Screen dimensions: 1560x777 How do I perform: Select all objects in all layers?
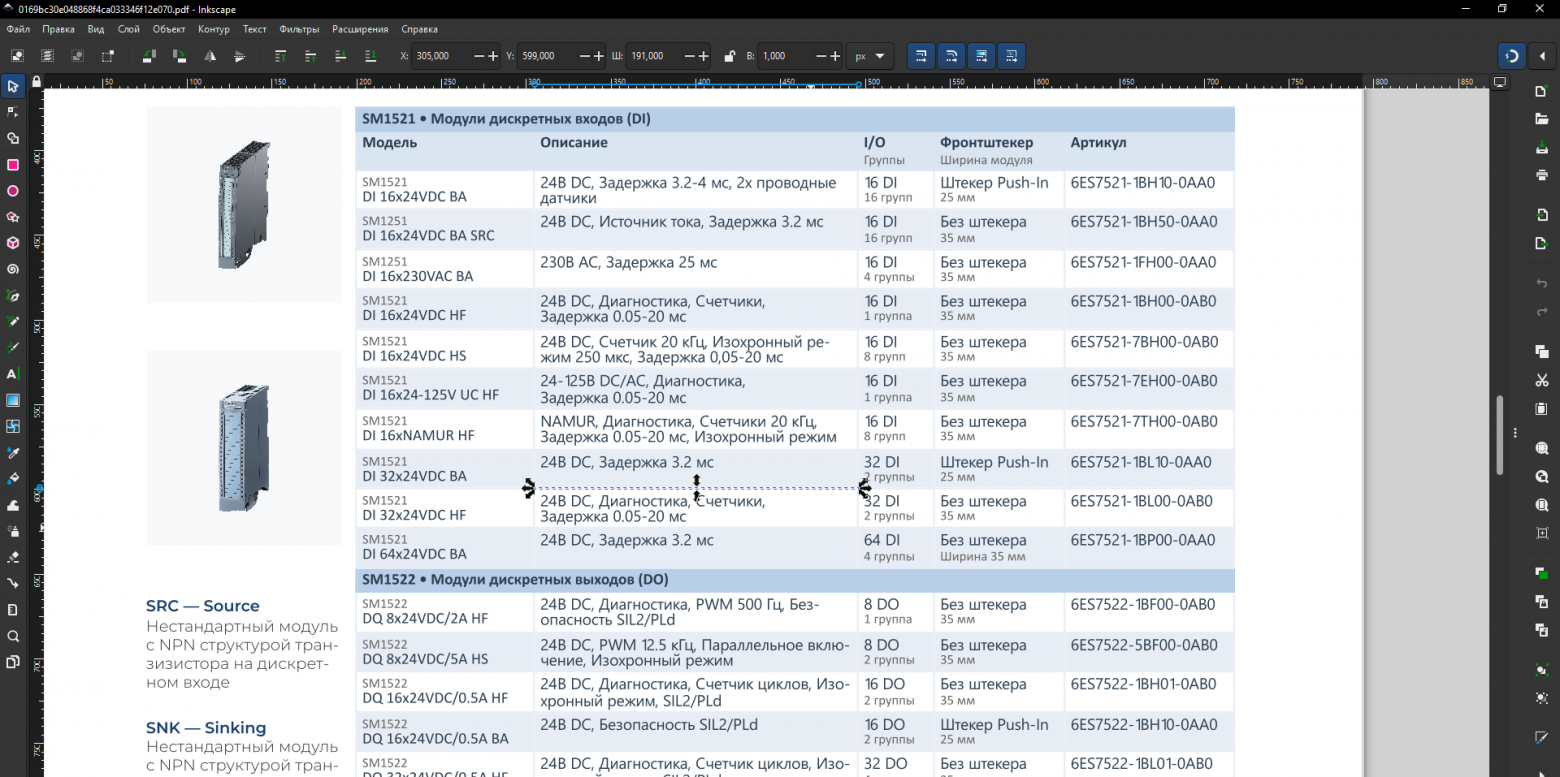(x=47, y=56)
